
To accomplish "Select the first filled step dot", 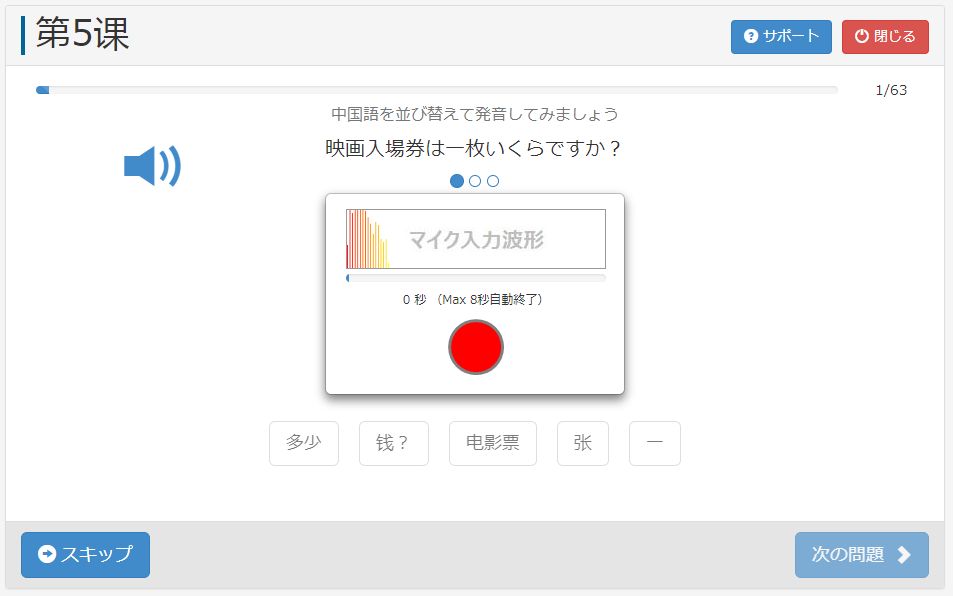I will tap(457, 181).
